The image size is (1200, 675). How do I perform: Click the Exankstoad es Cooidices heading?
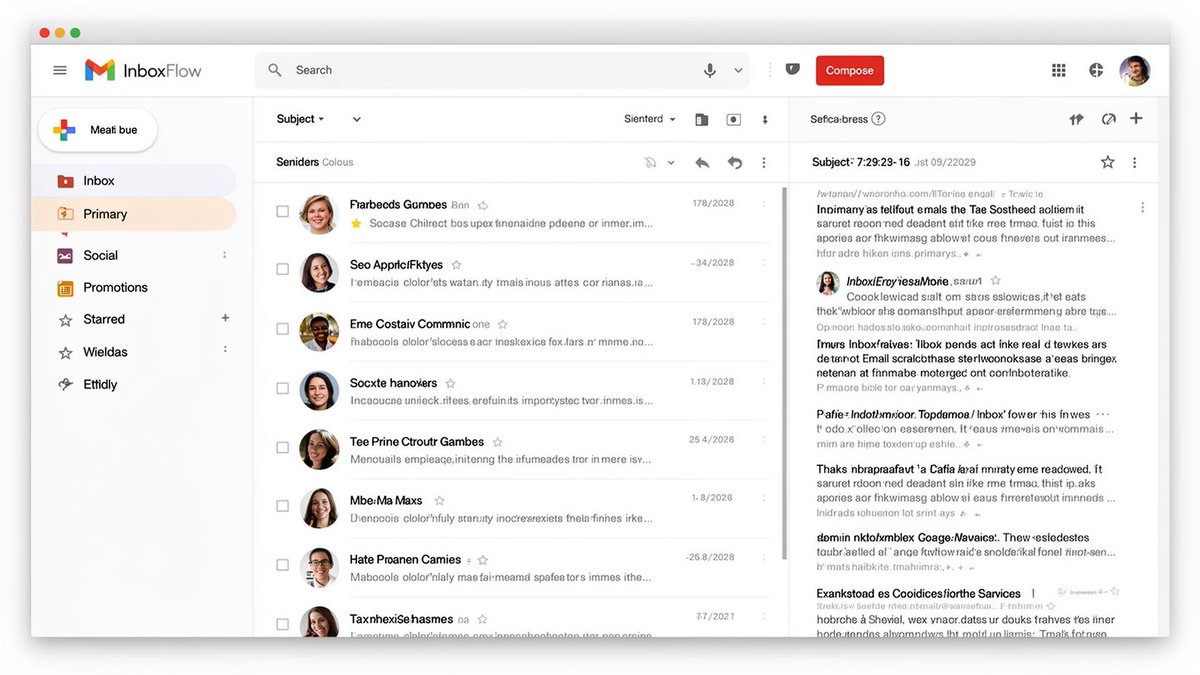(918, 593)
